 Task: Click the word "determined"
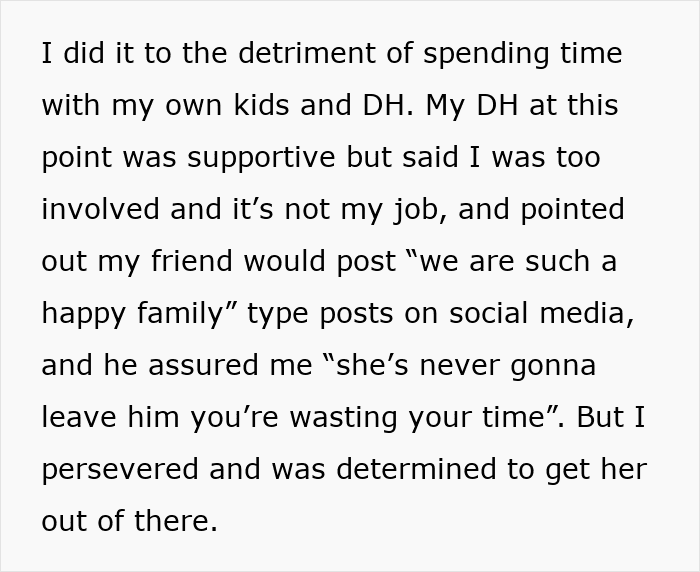[x=416, y=469]
